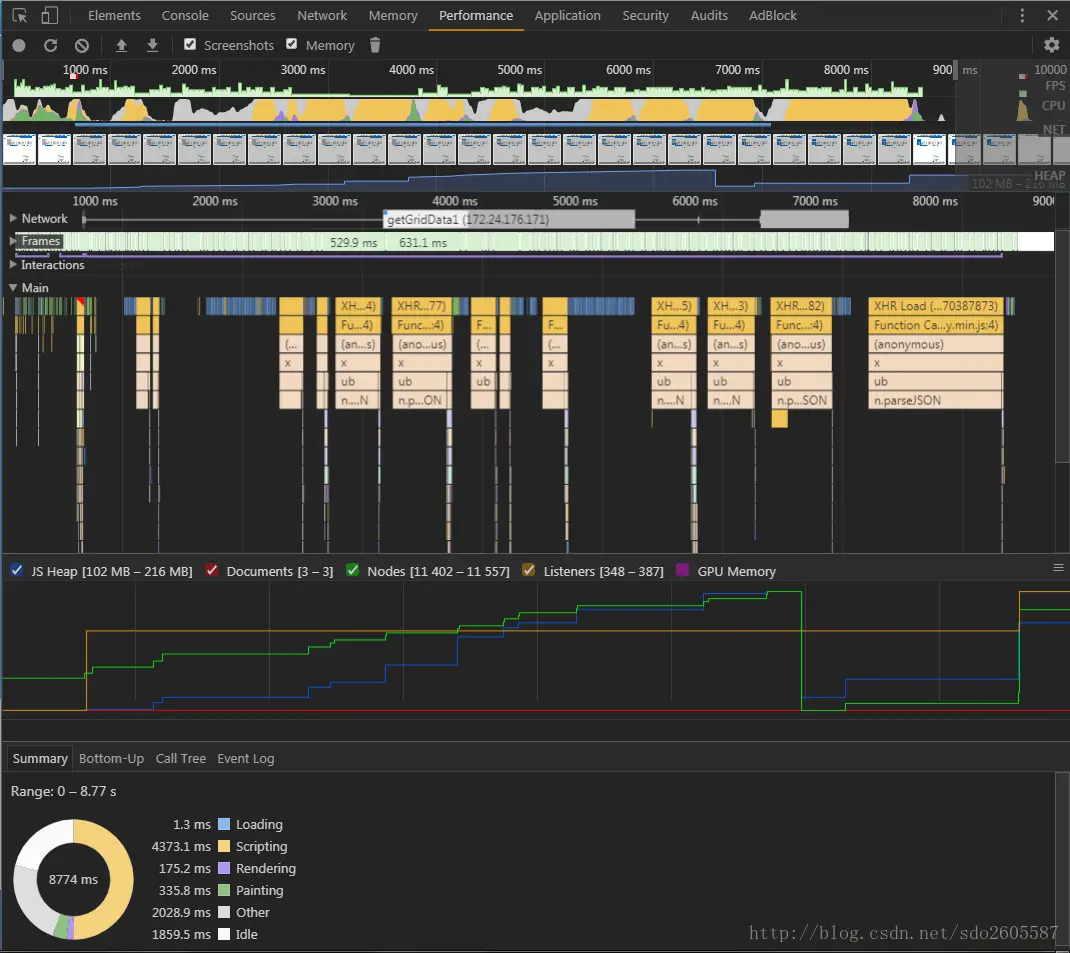Open capture settings gear icon

[x=1051, y=45]
